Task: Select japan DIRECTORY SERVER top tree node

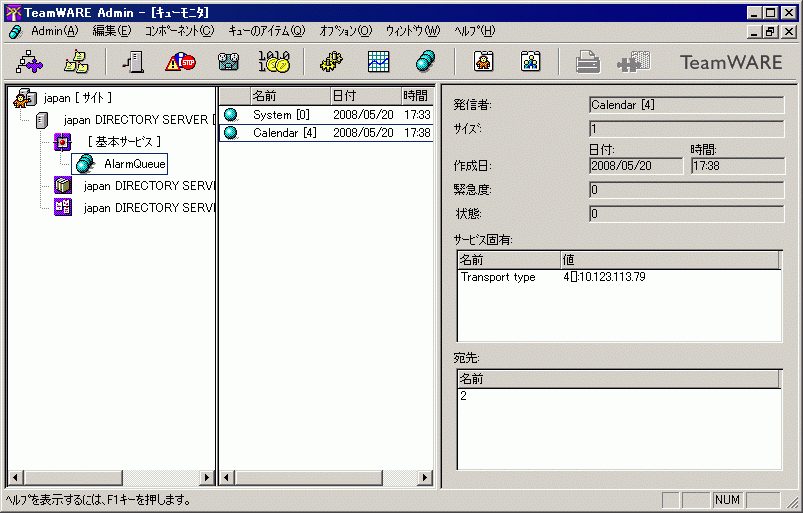Action: [x=138, y=120]
